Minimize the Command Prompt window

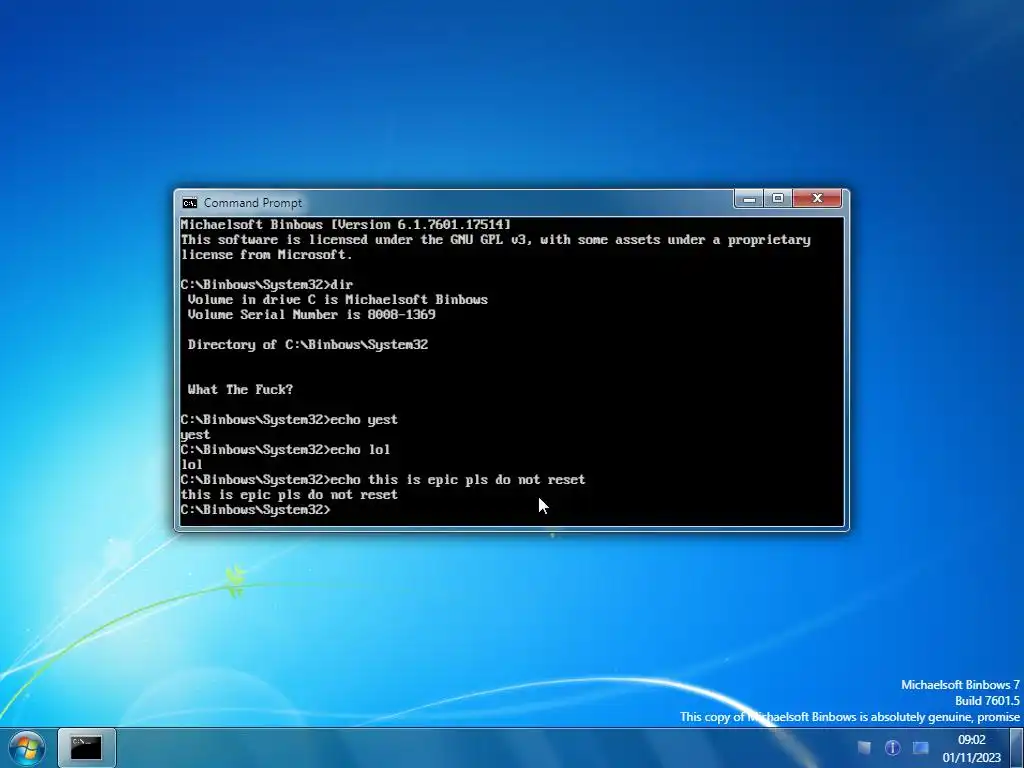tap(748, 199)
